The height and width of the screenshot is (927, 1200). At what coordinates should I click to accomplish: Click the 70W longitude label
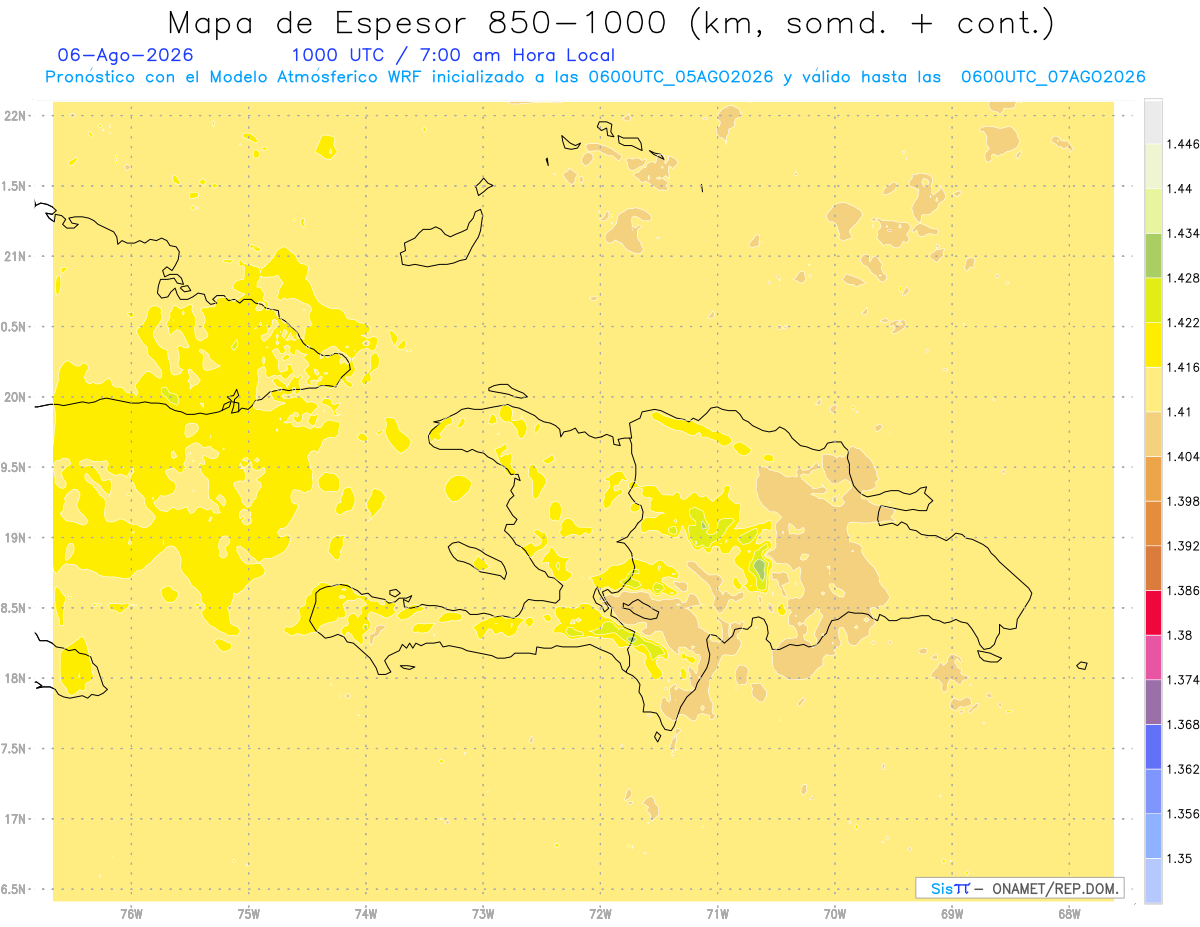835,914
